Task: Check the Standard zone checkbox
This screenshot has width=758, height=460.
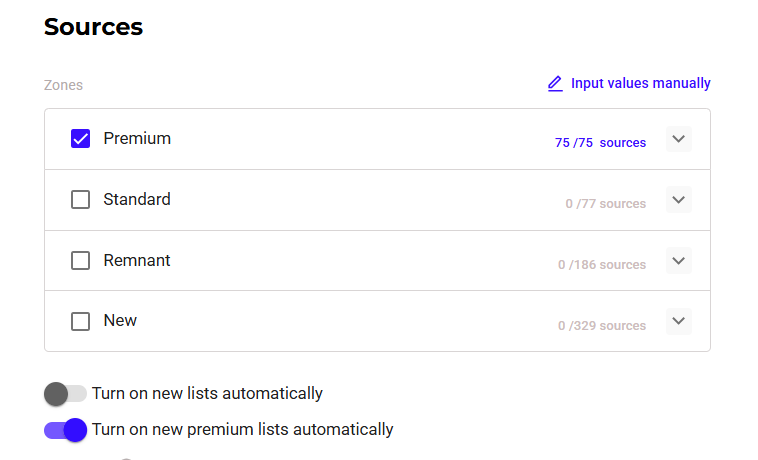Action: (x=81, y=200)
